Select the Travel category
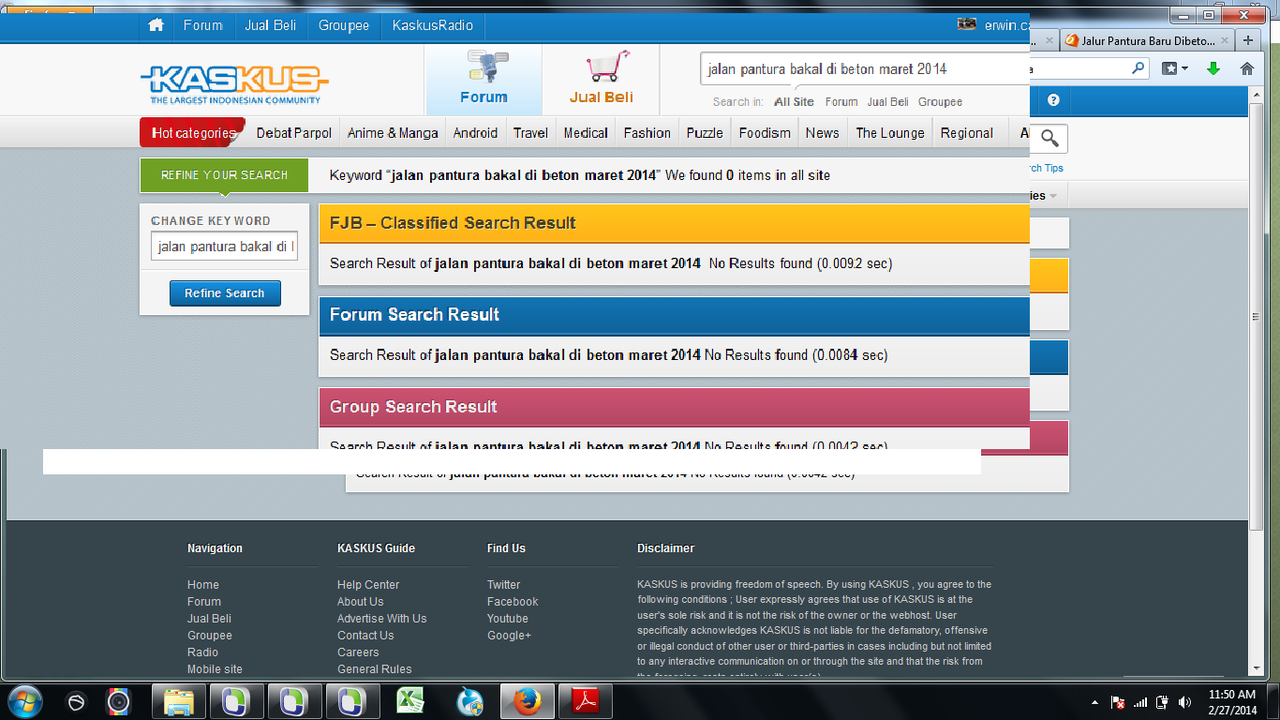 pyautogui.click(x=531, y=133)
